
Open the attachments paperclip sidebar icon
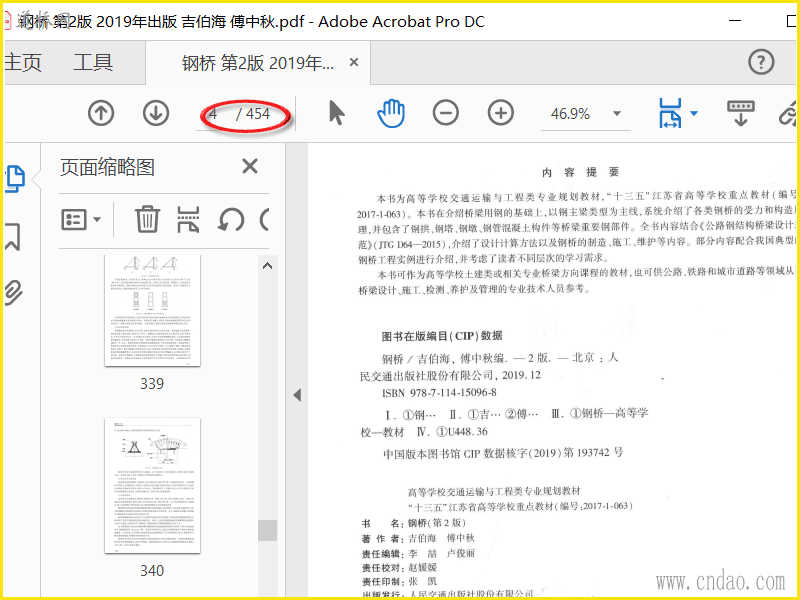[13, 293]
